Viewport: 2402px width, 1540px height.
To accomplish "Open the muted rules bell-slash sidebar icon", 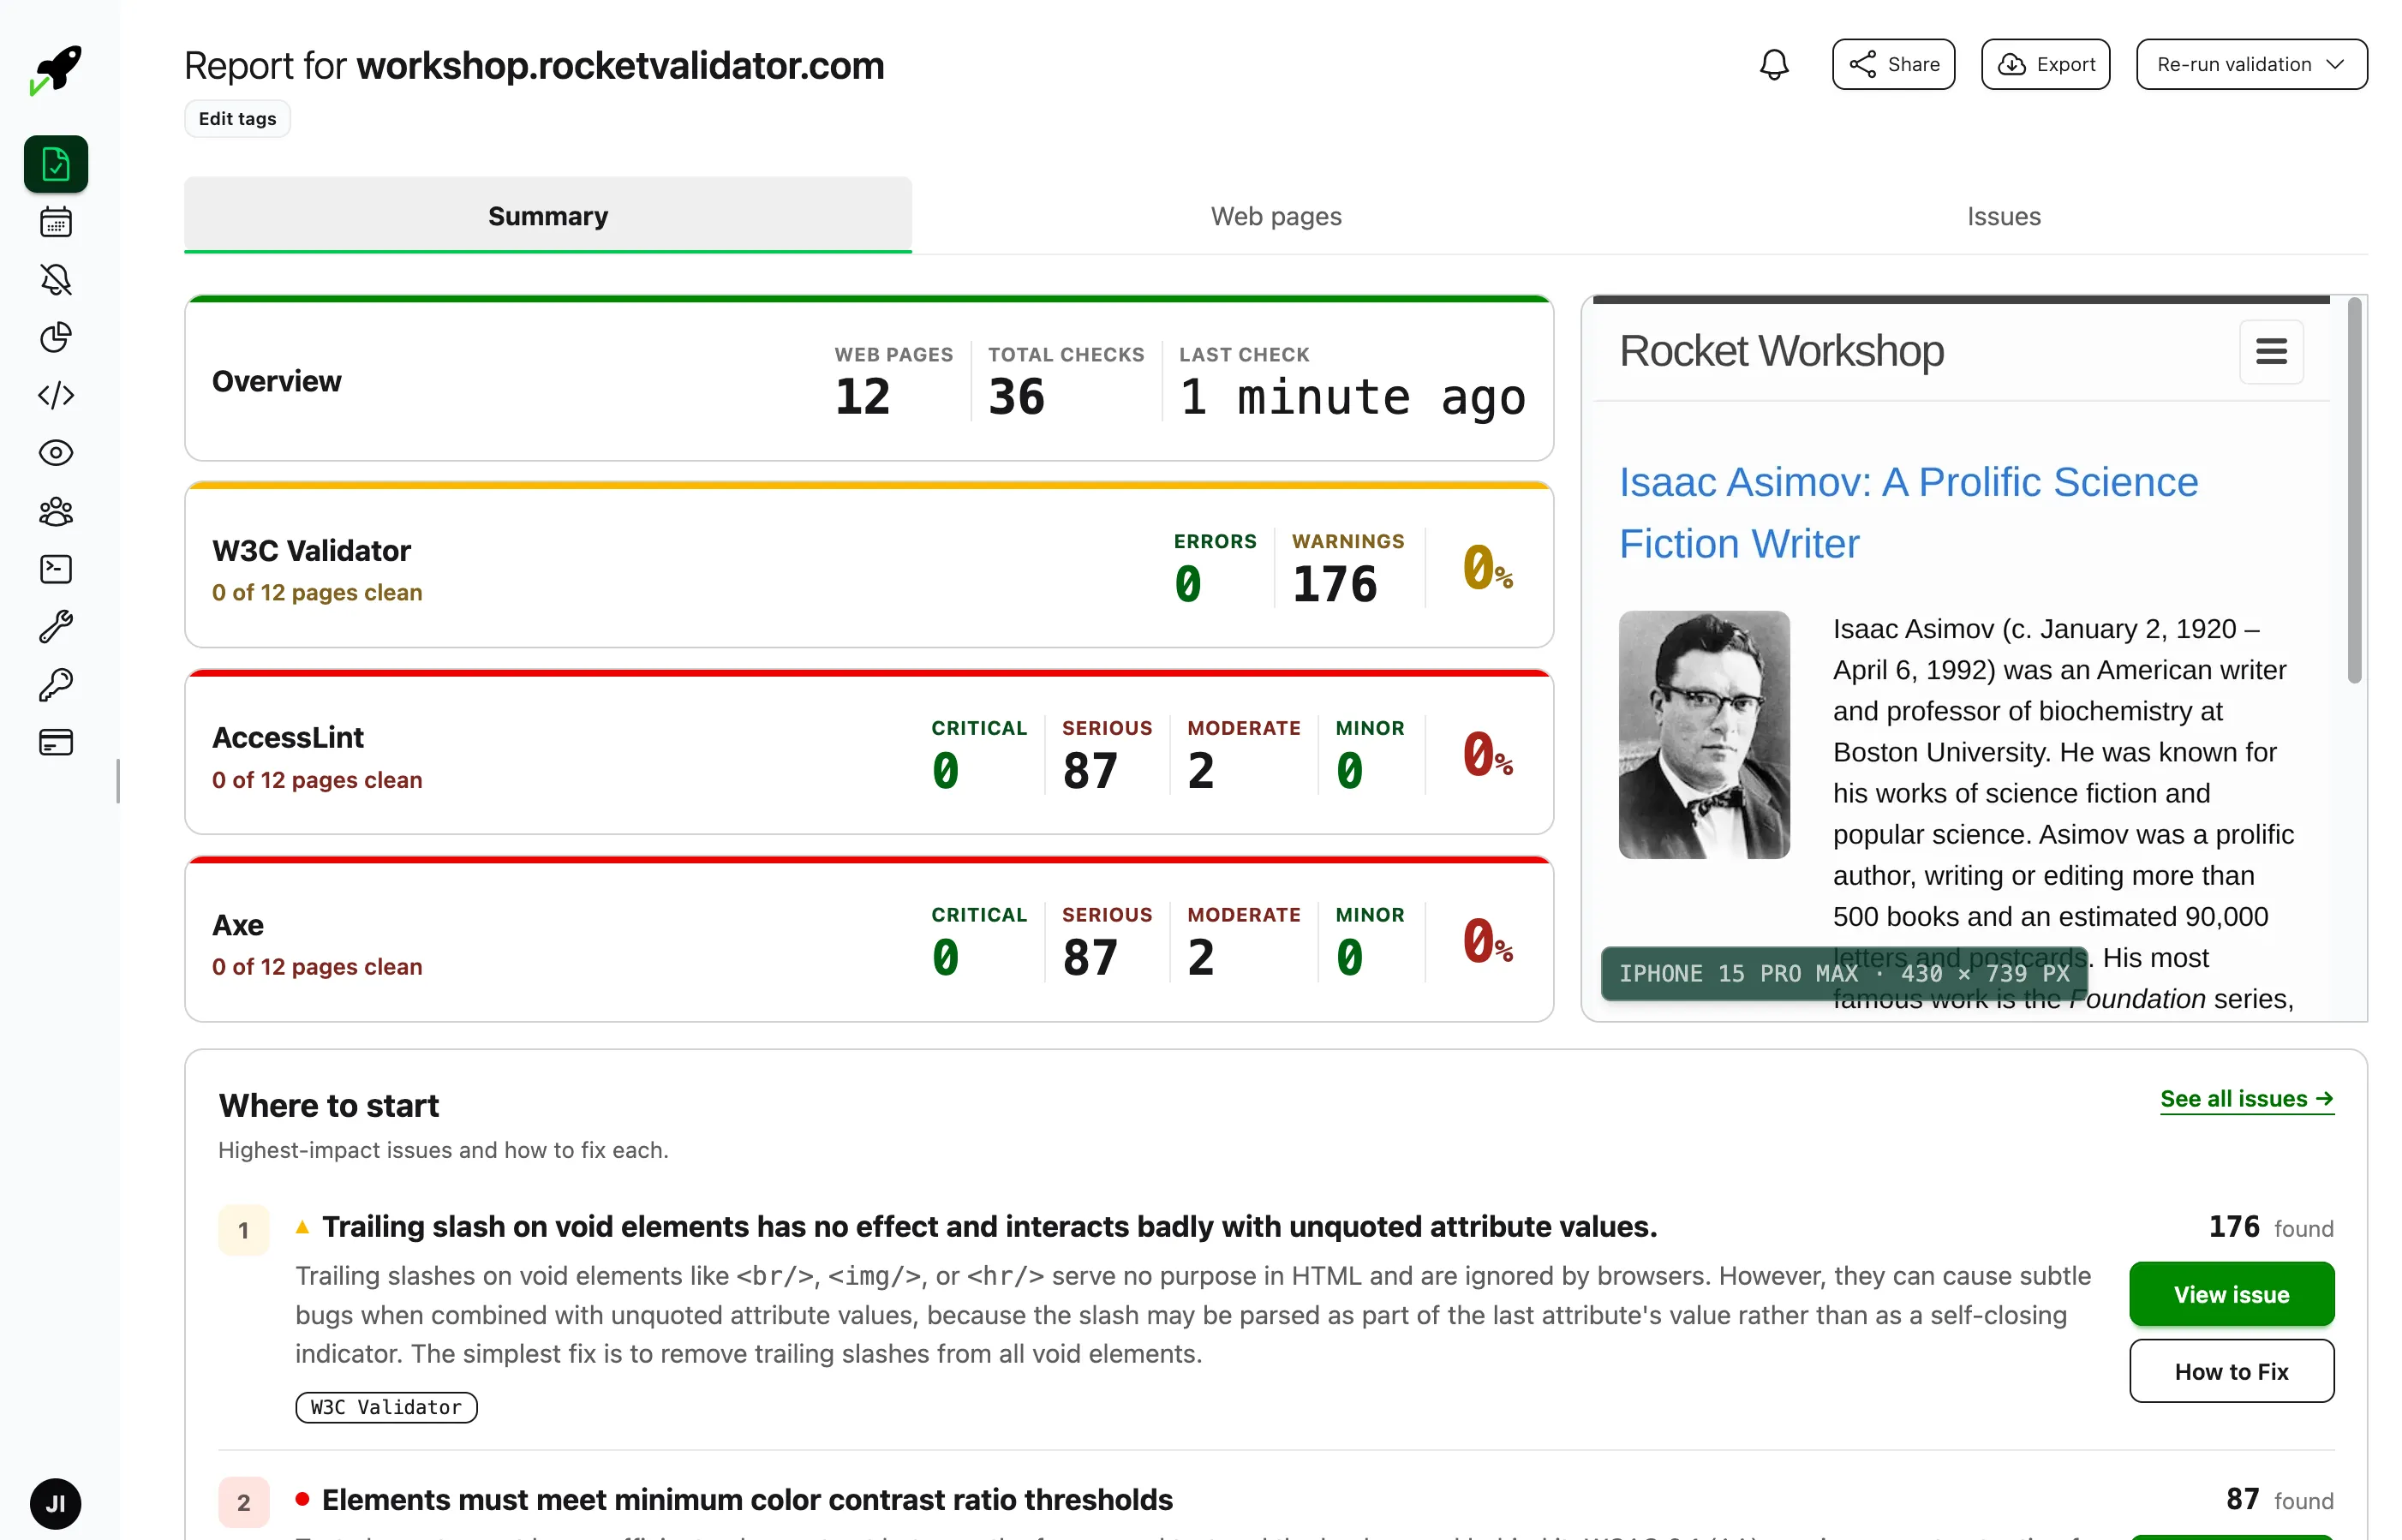I will click(56, 280).
